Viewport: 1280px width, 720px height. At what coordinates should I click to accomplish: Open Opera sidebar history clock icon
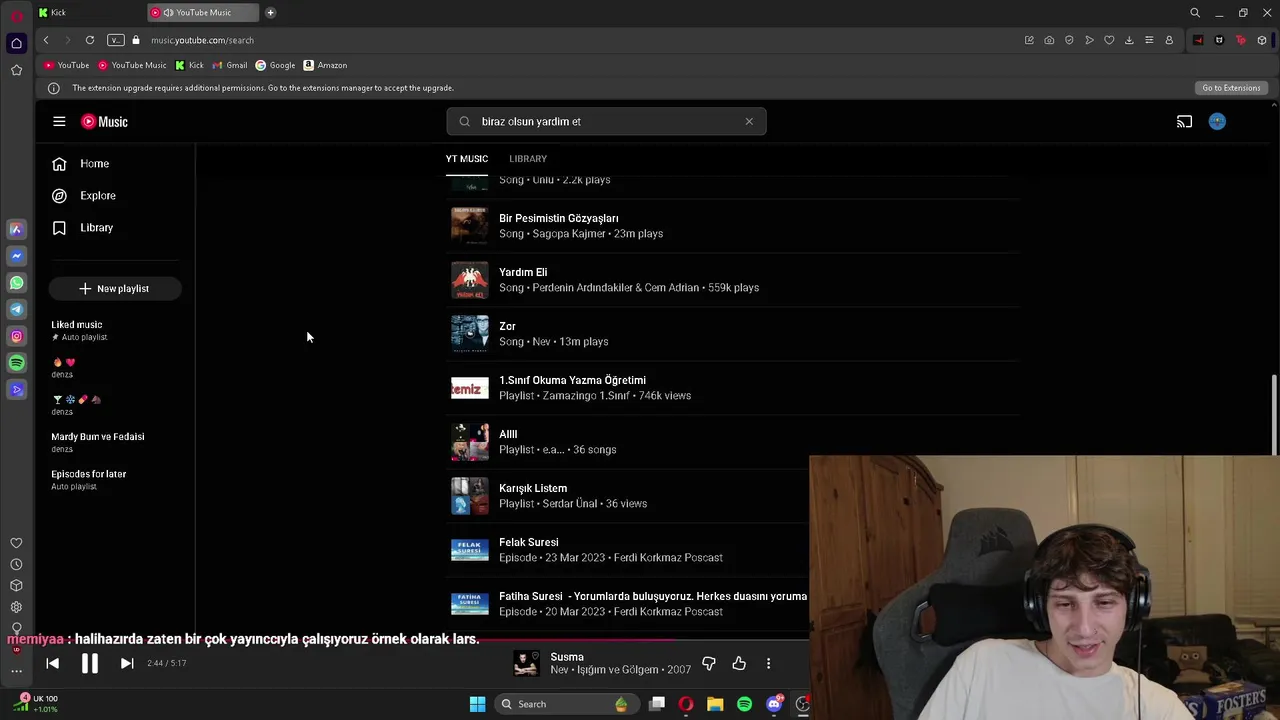point(16,565)
